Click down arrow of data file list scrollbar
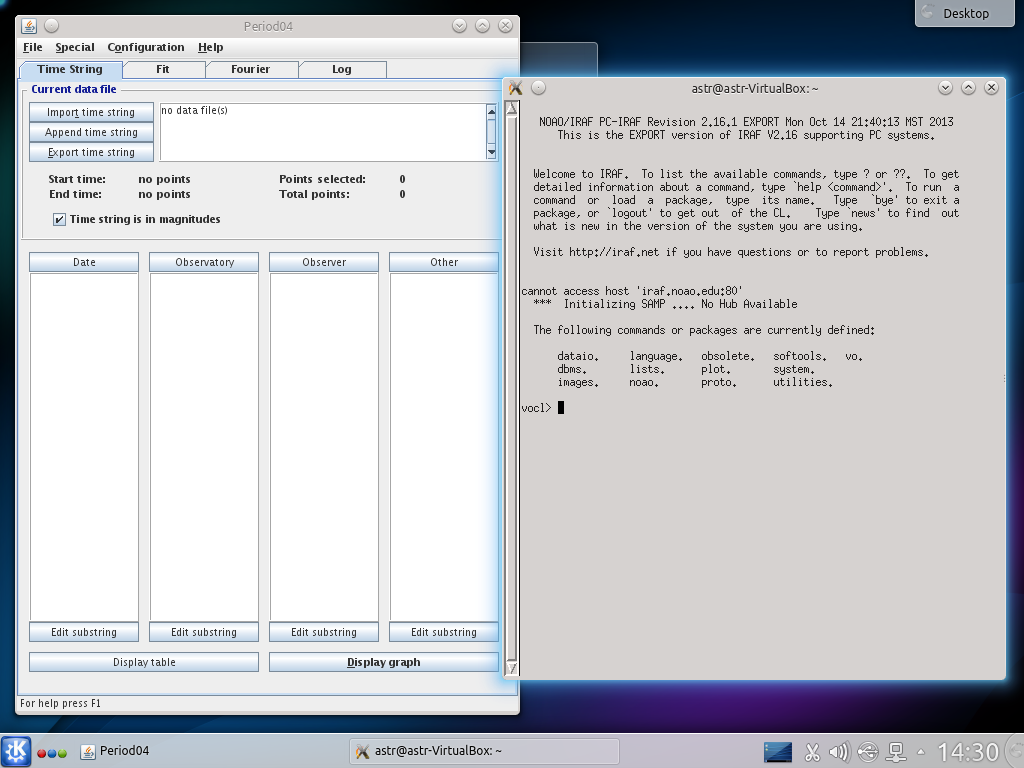The width and height of the screenshot is (1024, 768). click(491, 152)
